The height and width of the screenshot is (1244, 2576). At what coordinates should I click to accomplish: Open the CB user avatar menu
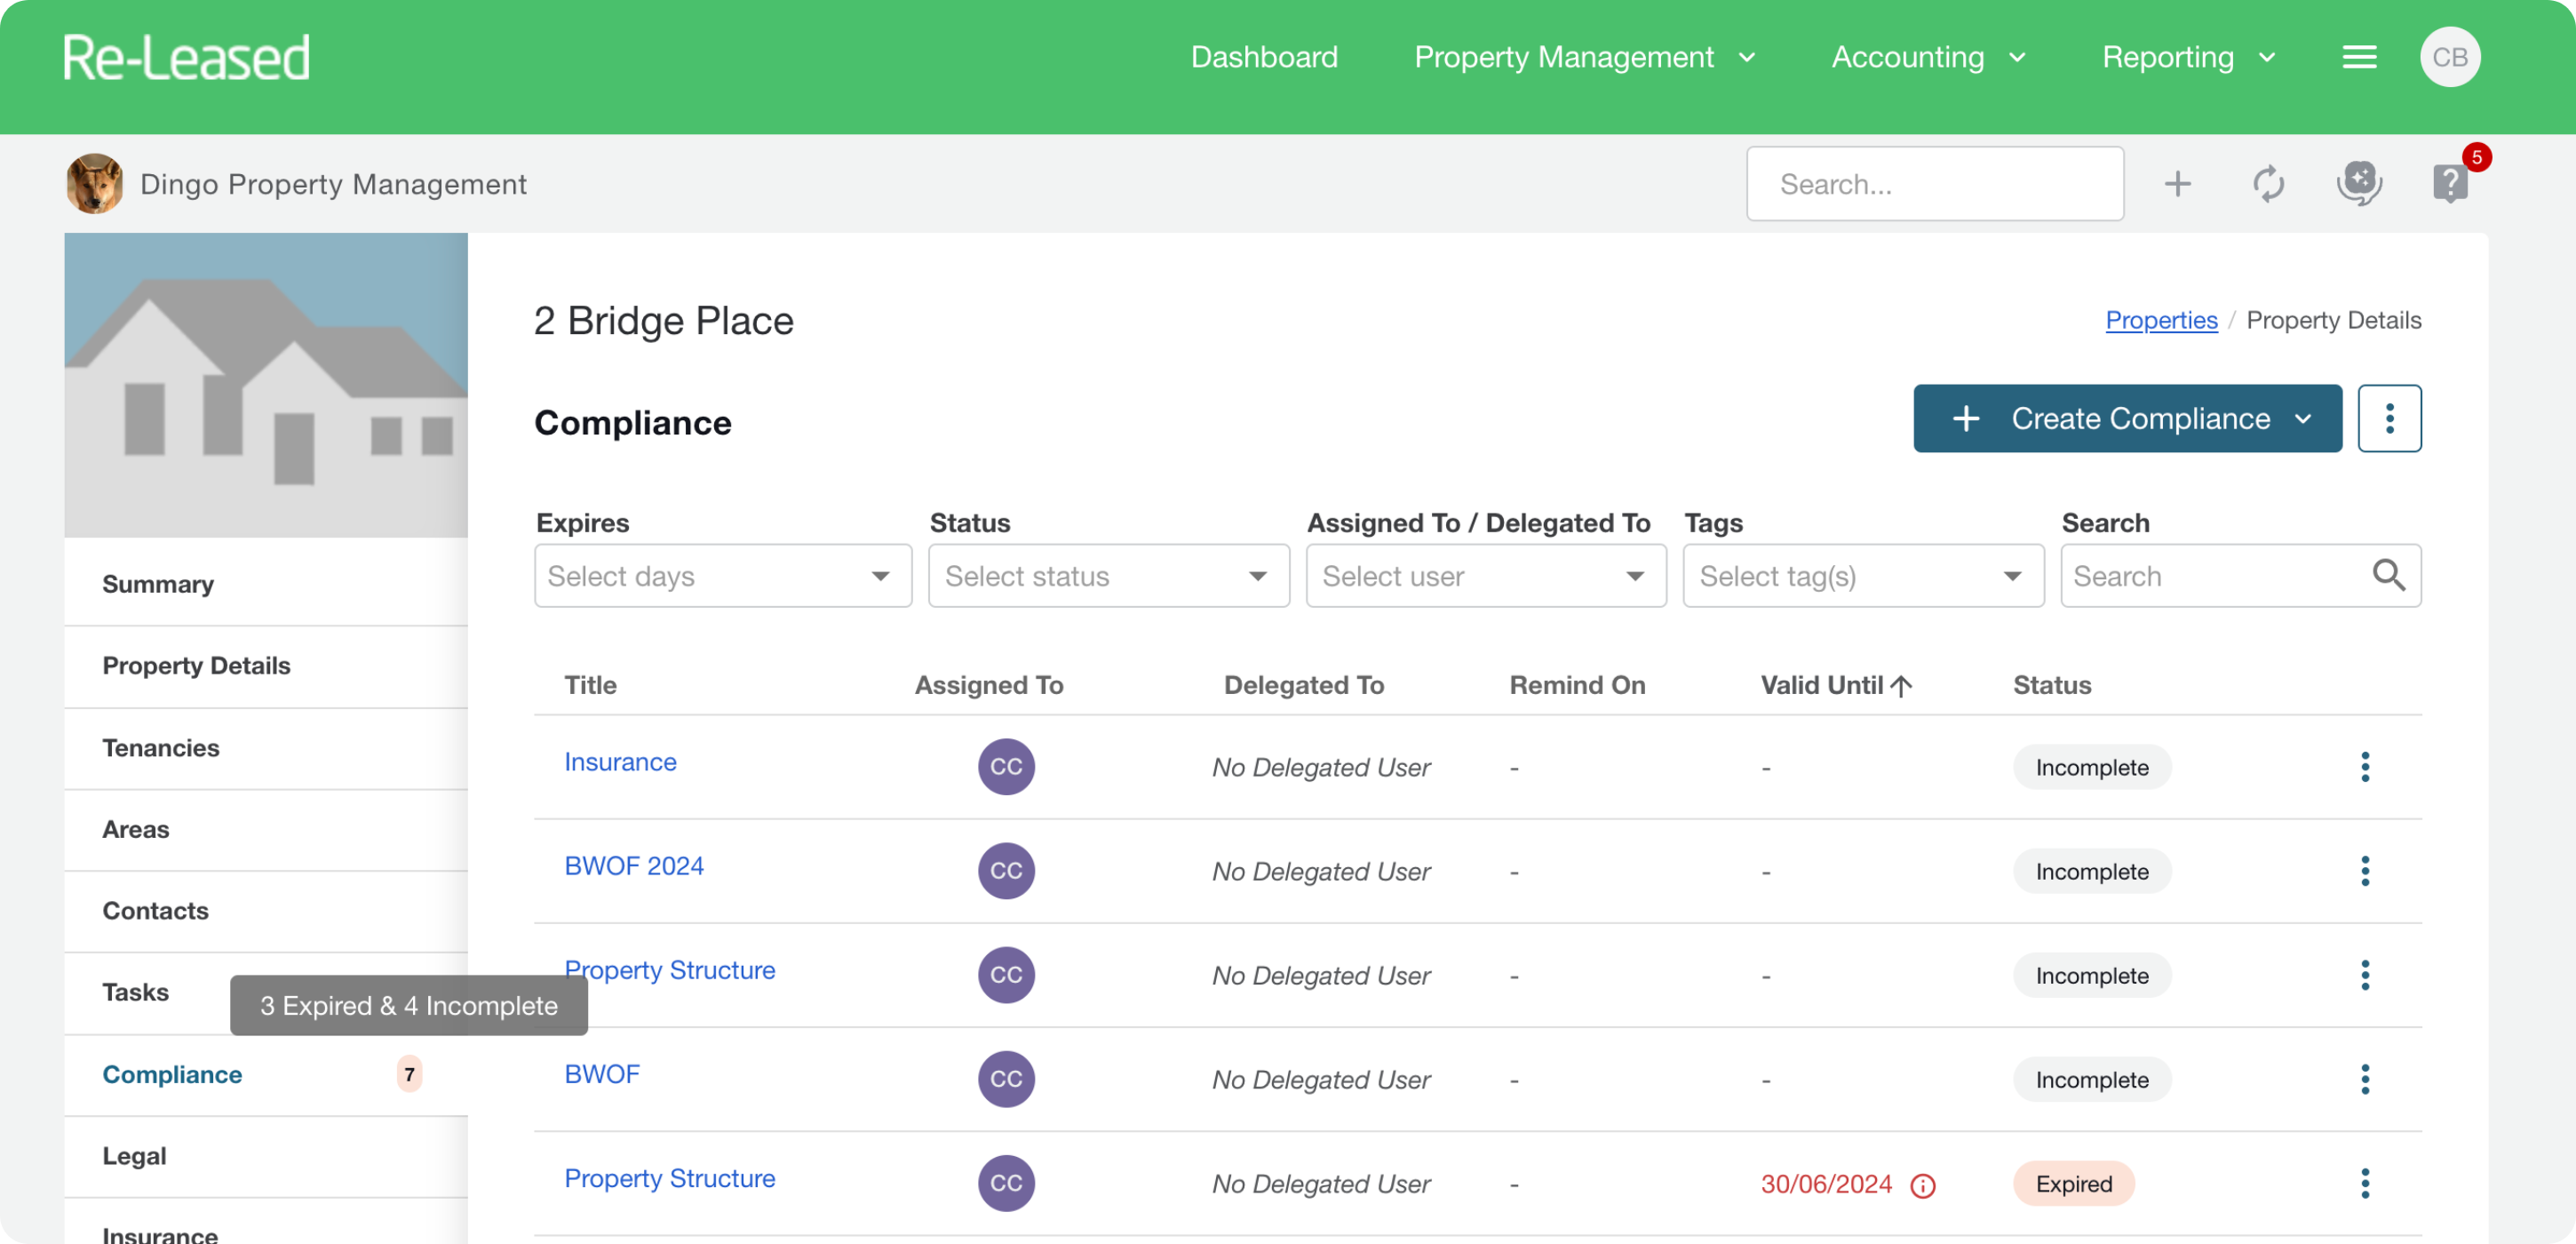(x=2449, y=57)
